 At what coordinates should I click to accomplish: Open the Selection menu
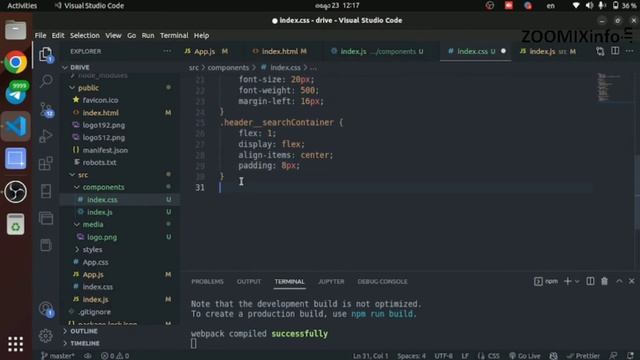tap(84, 36)
